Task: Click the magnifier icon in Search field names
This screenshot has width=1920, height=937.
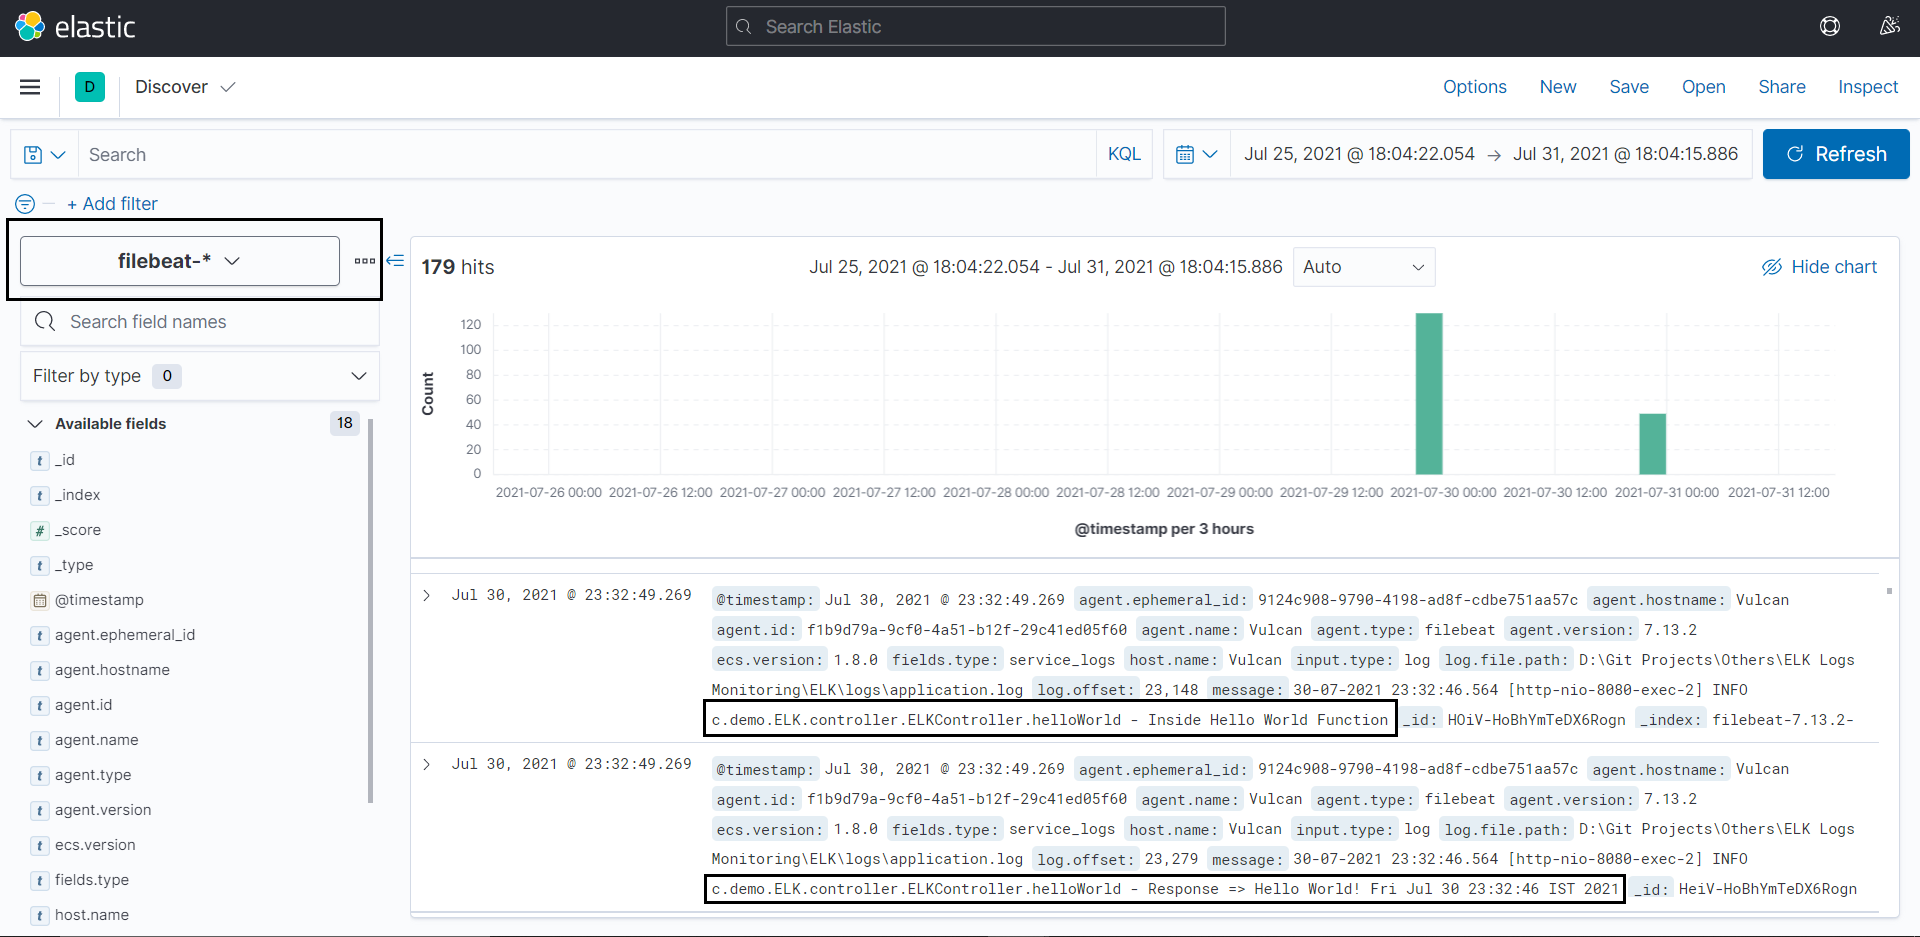Action: tap(45, 322)
